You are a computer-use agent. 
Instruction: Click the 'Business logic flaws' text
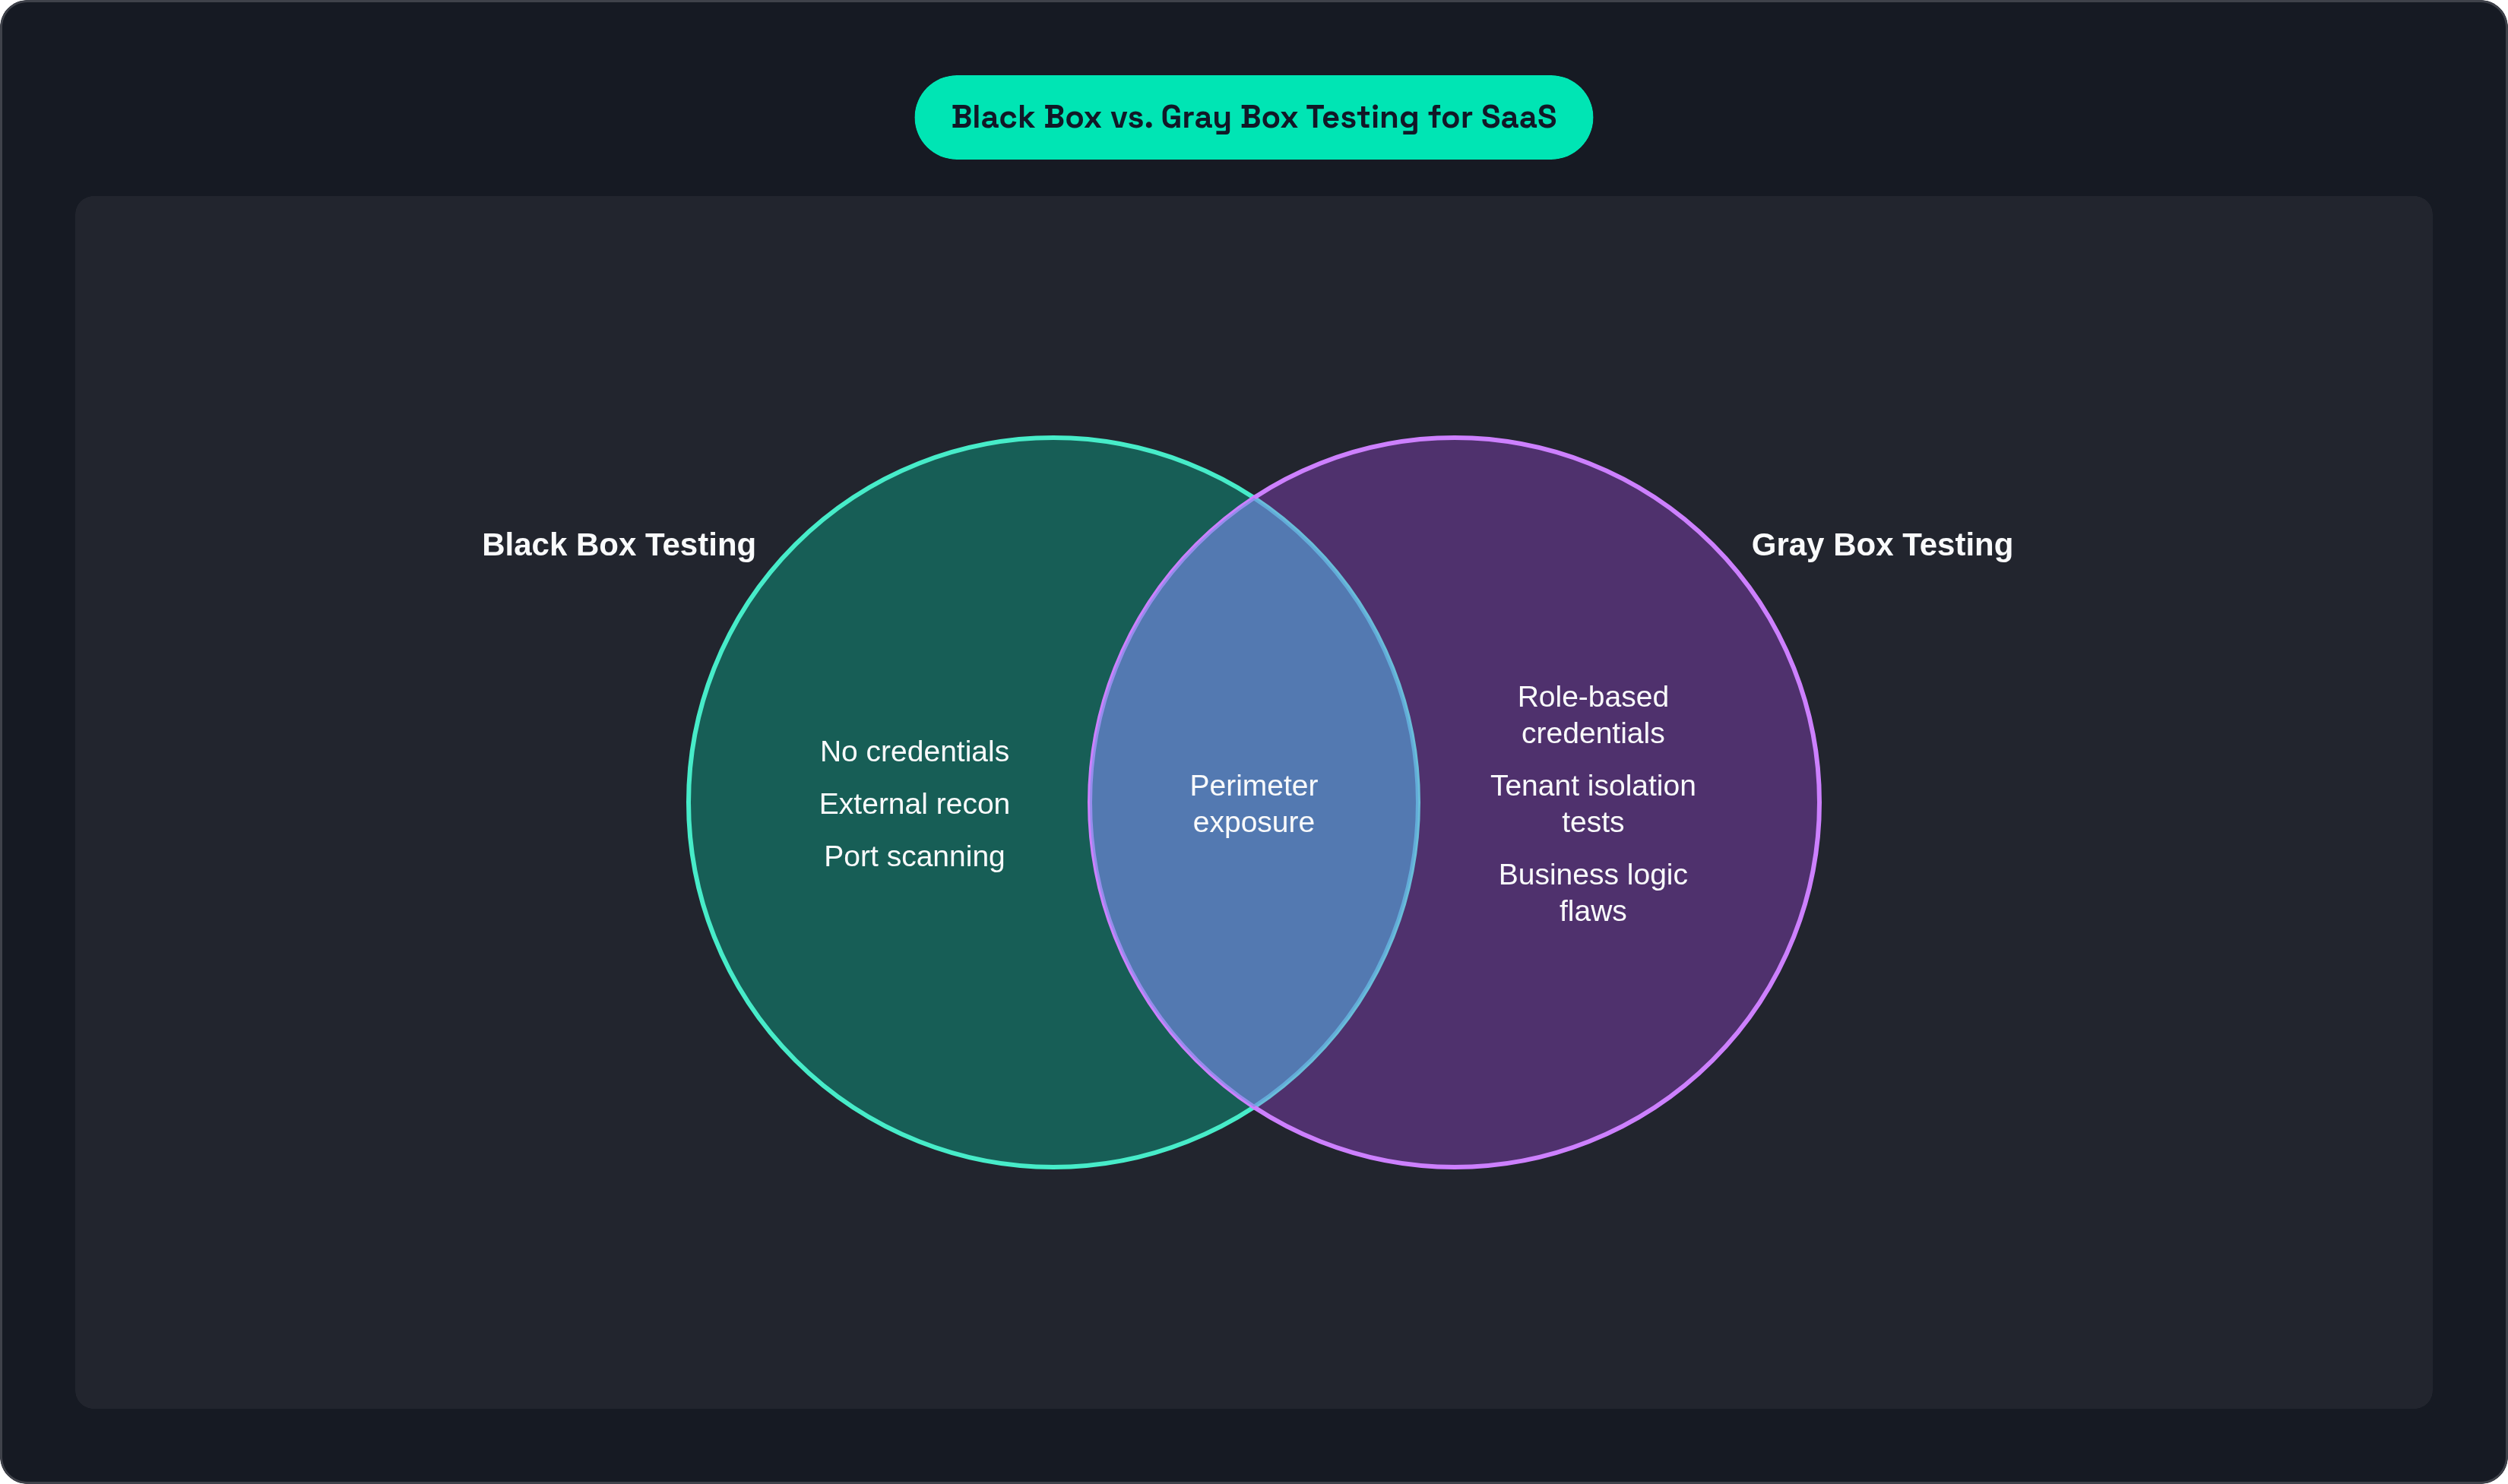pos(1592,892)
